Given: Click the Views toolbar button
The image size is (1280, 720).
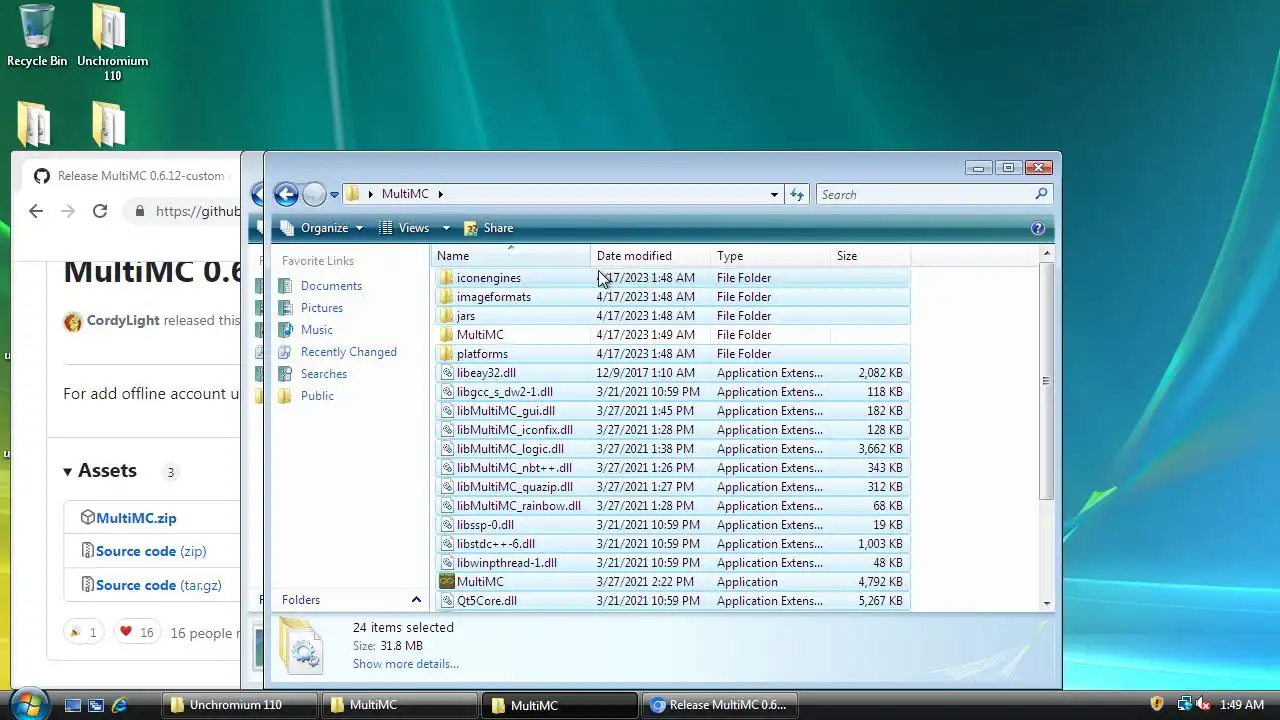Looking at the screenshot, I should (x=405, y=228).
